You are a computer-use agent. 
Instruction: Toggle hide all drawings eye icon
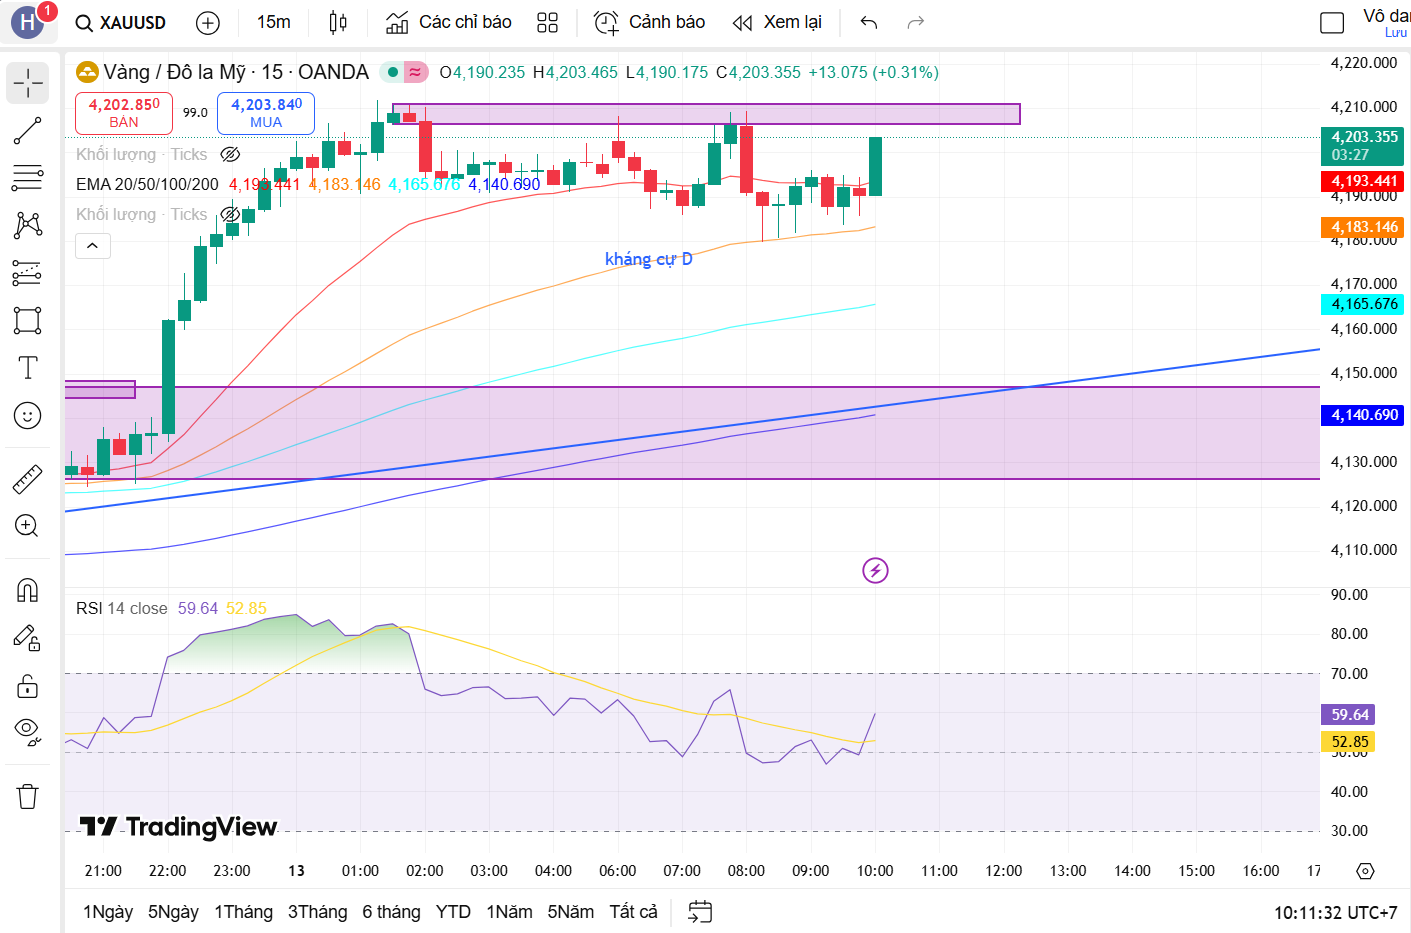pyautogui.click(x=27, y=731)
